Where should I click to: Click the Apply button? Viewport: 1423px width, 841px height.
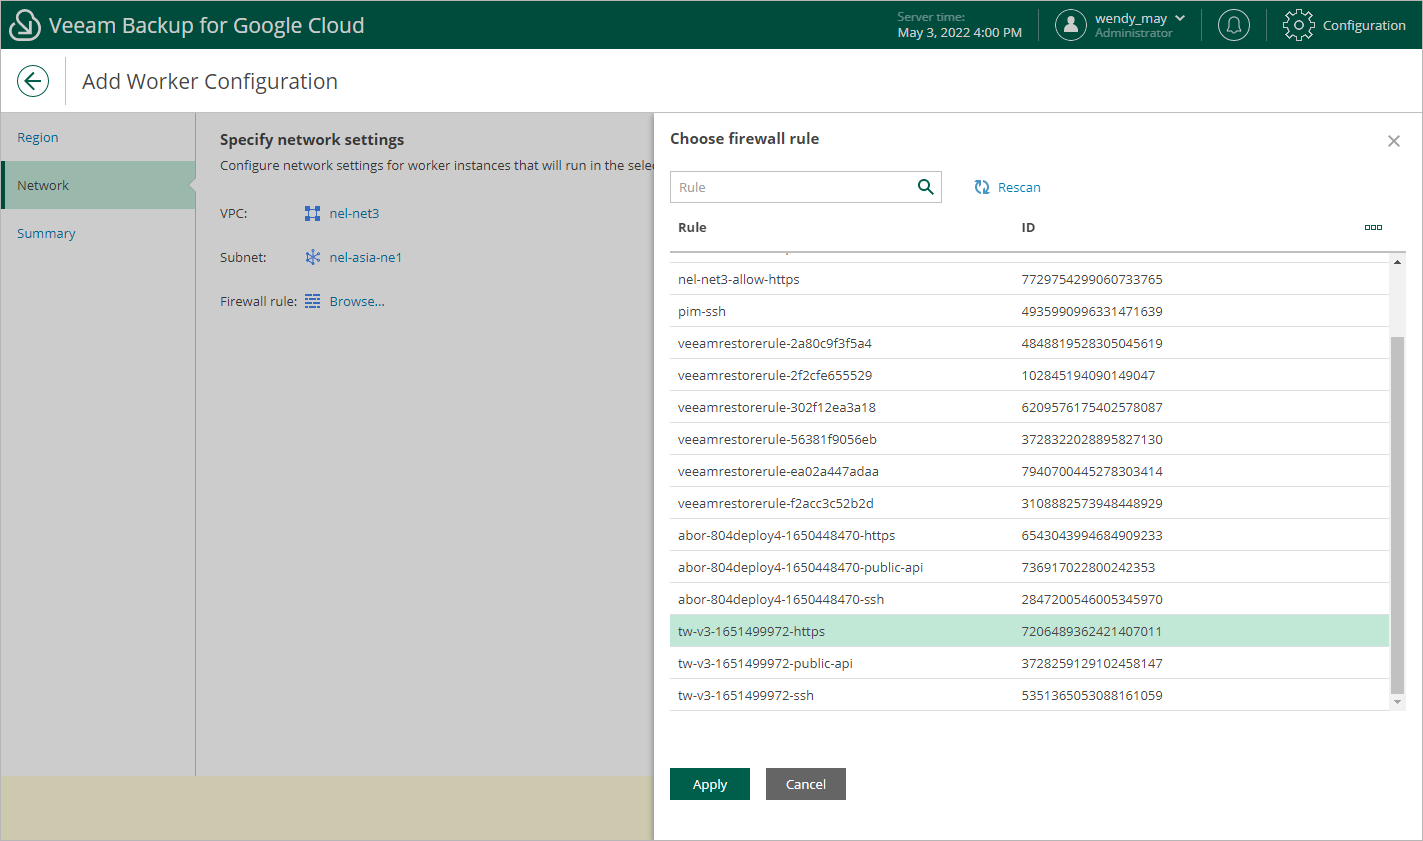click(710, 784)
